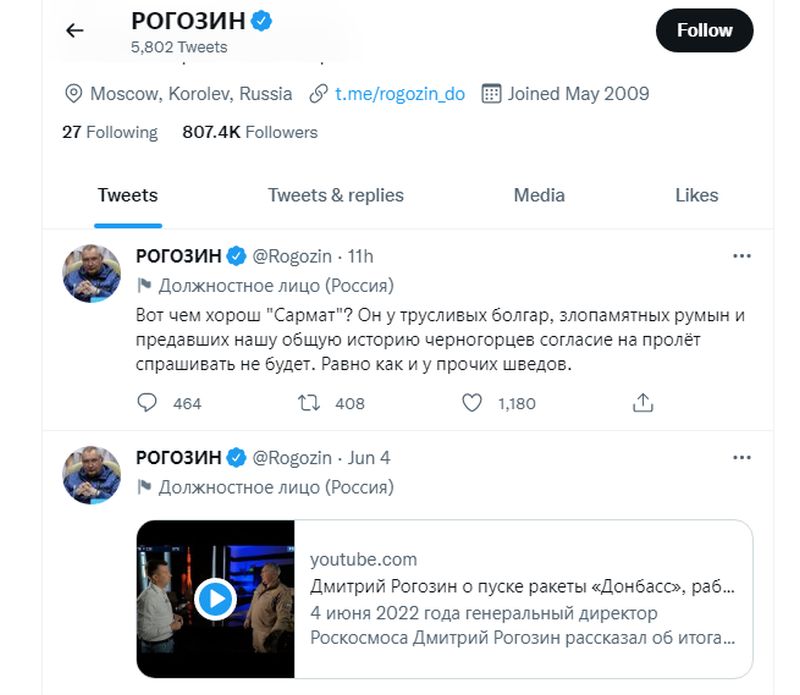Open more options on the 11h tweet

[x=741, y=256]
